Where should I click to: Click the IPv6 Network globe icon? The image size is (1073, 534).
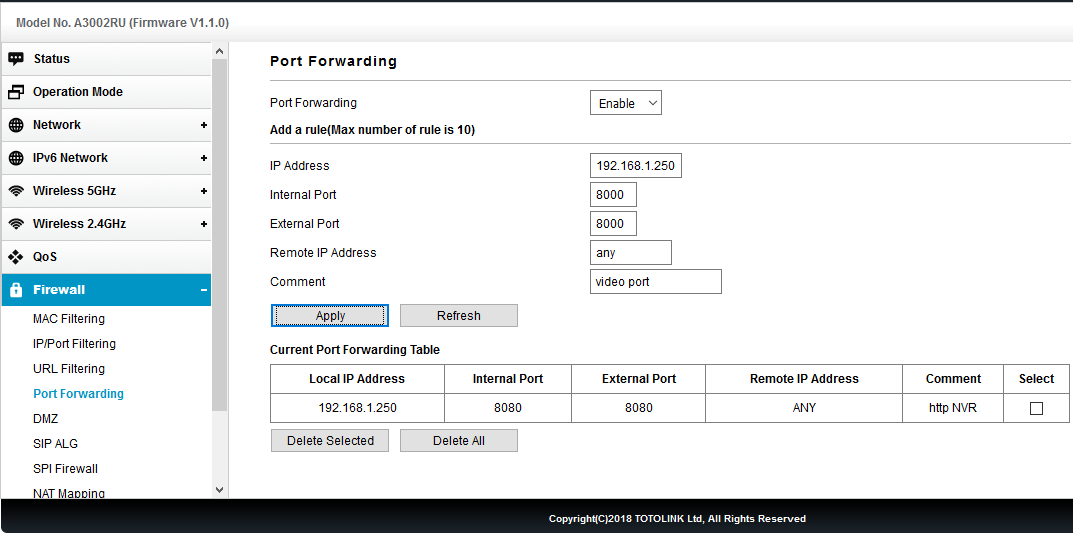[x=16, y=158]
